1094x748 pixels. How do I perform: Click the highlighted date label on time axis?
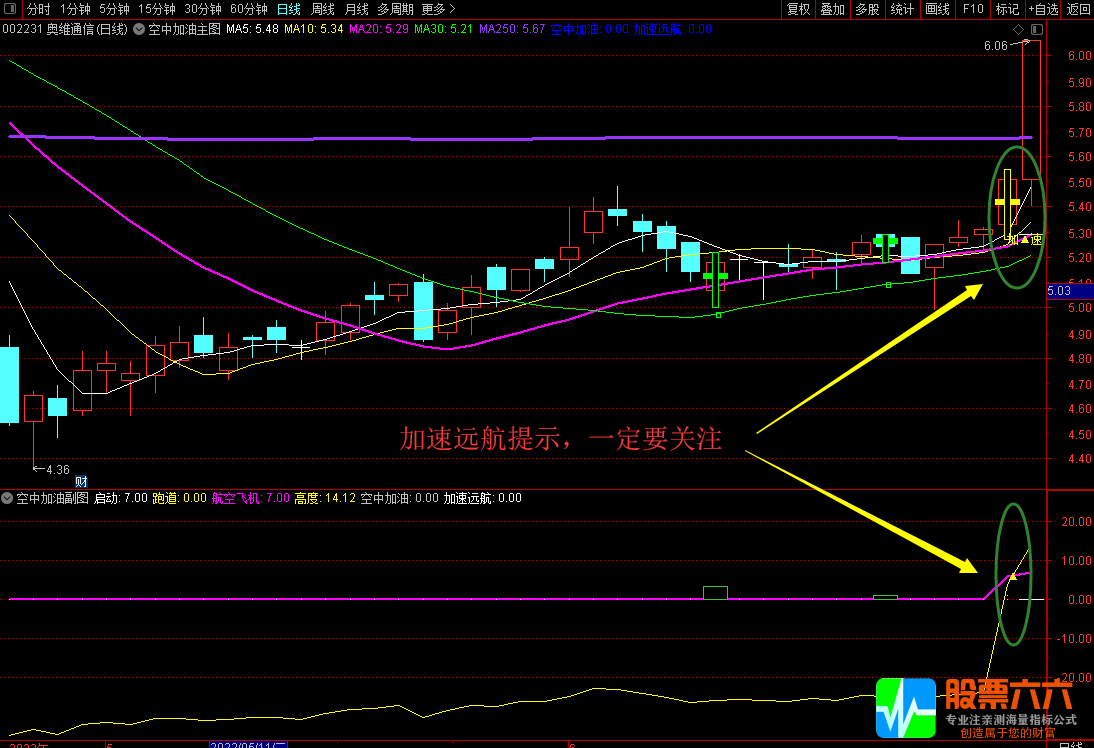(247, 744)
